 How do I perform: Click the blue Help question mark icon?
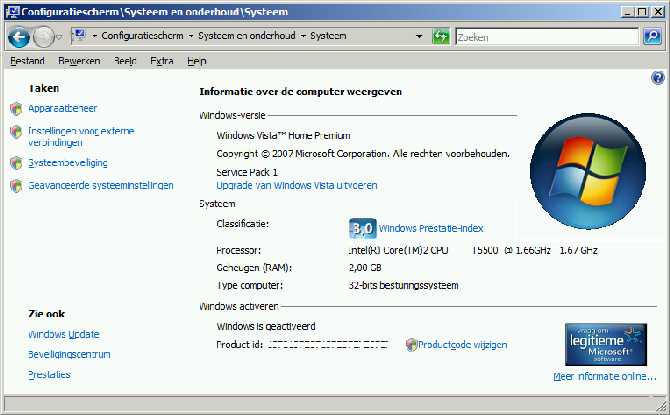tap(658, 78)
